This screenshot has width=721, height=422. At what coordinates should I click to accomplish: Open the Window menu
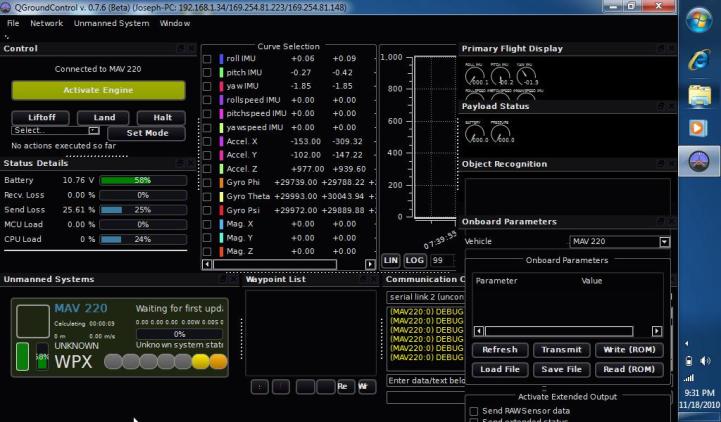175,23
